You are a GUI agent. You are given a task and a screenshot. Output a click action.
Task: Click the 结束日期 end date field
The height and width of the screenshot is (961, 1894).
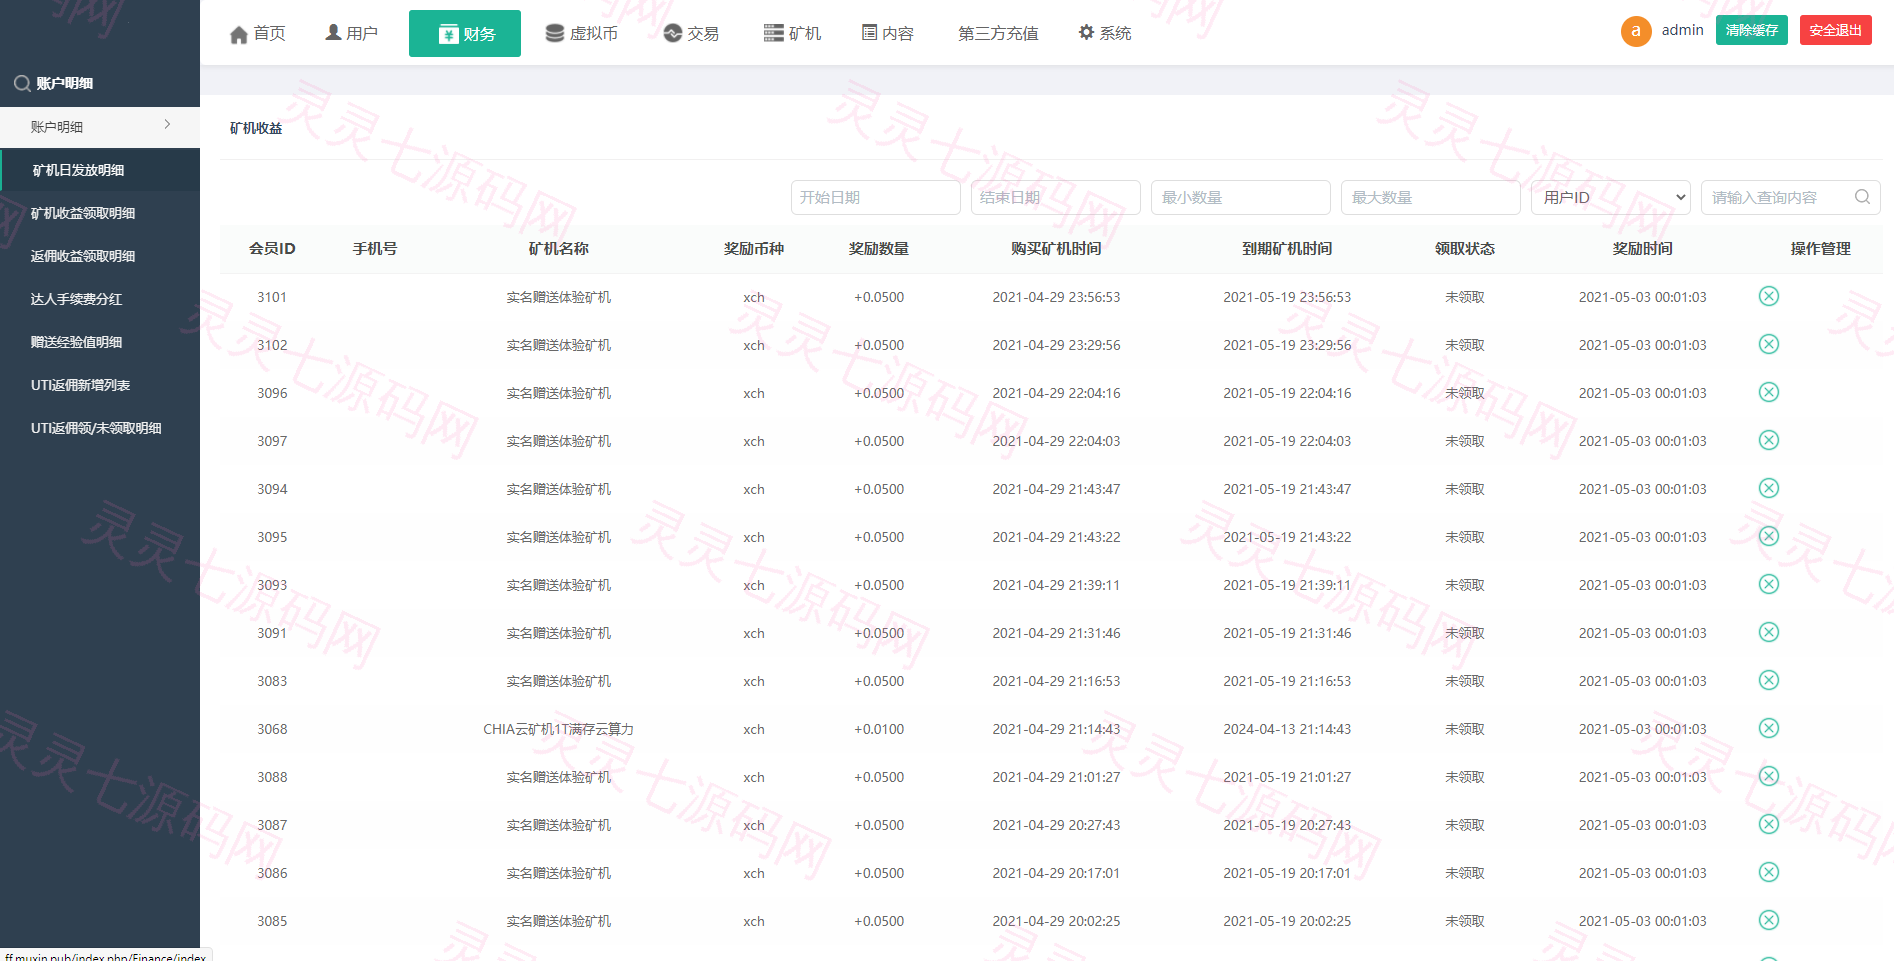coord(1056,197)
